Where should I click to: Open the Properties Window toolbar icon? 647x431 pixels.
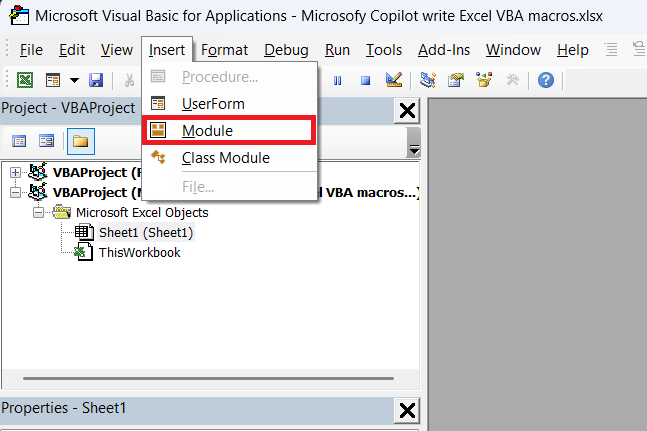point(456,80)
